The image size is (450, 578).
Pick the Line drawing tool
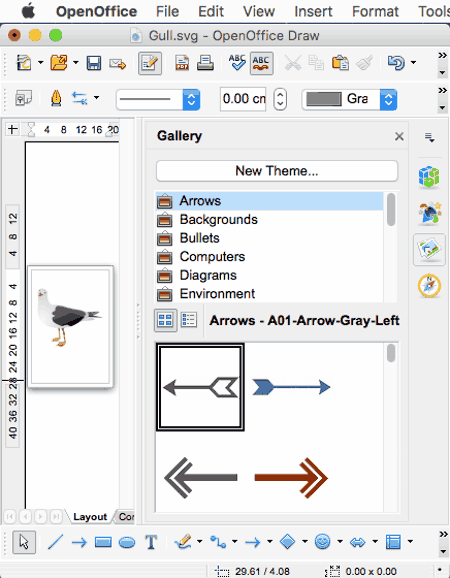click(x=55, y=542)
